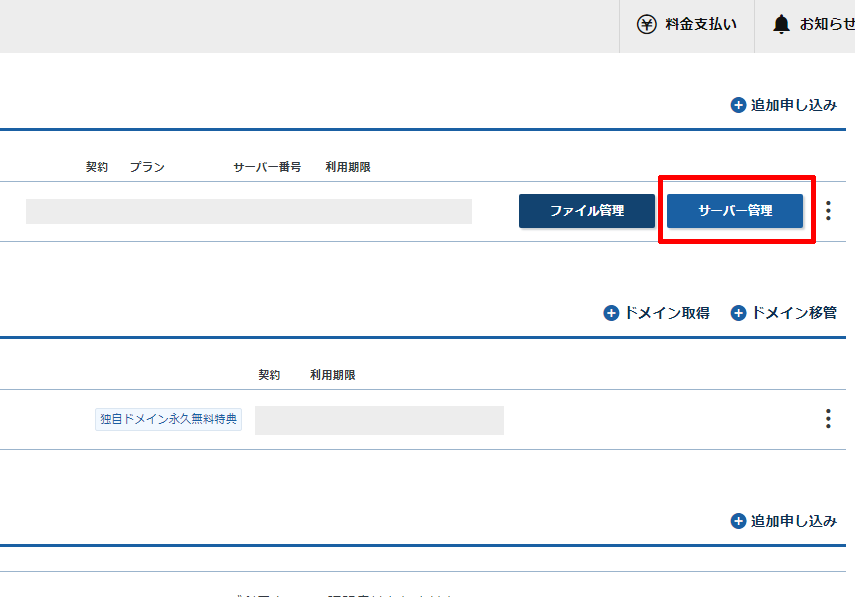The image size is (855, 597).
Task: Click 利用期限 header in the server table
Action: click(348, 167)
